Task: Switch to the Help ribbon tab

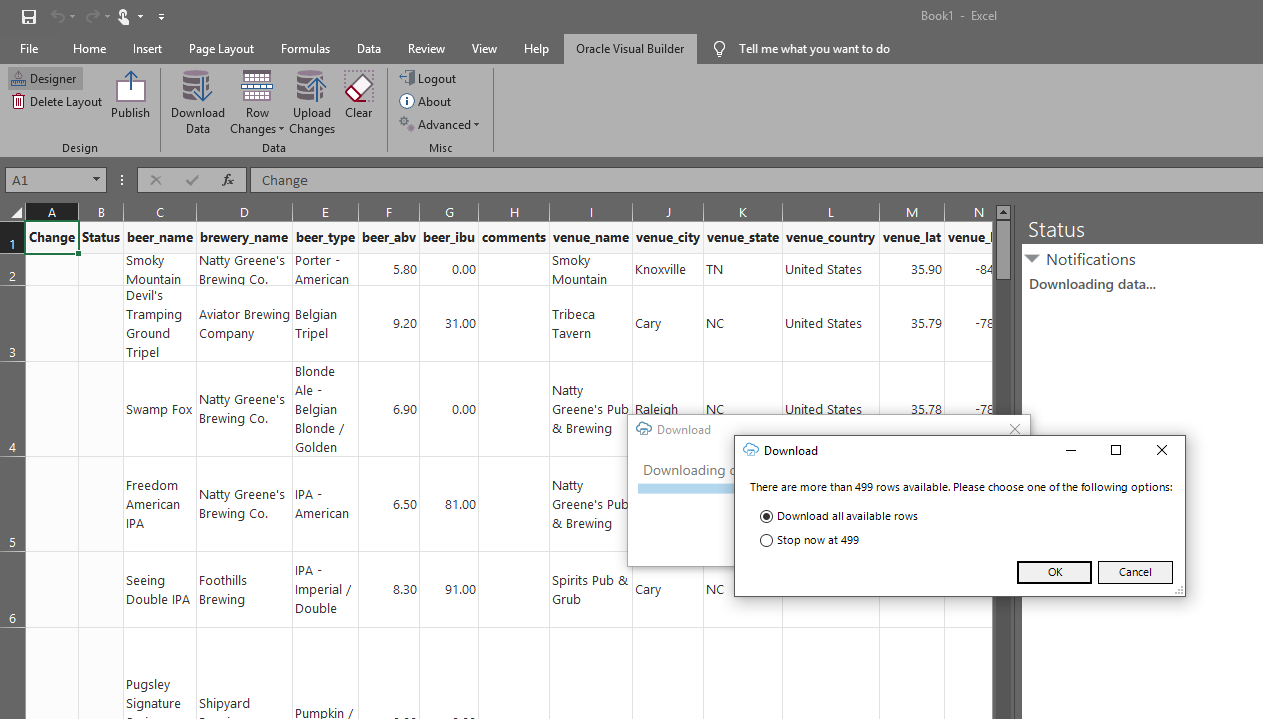Action: 536,48
